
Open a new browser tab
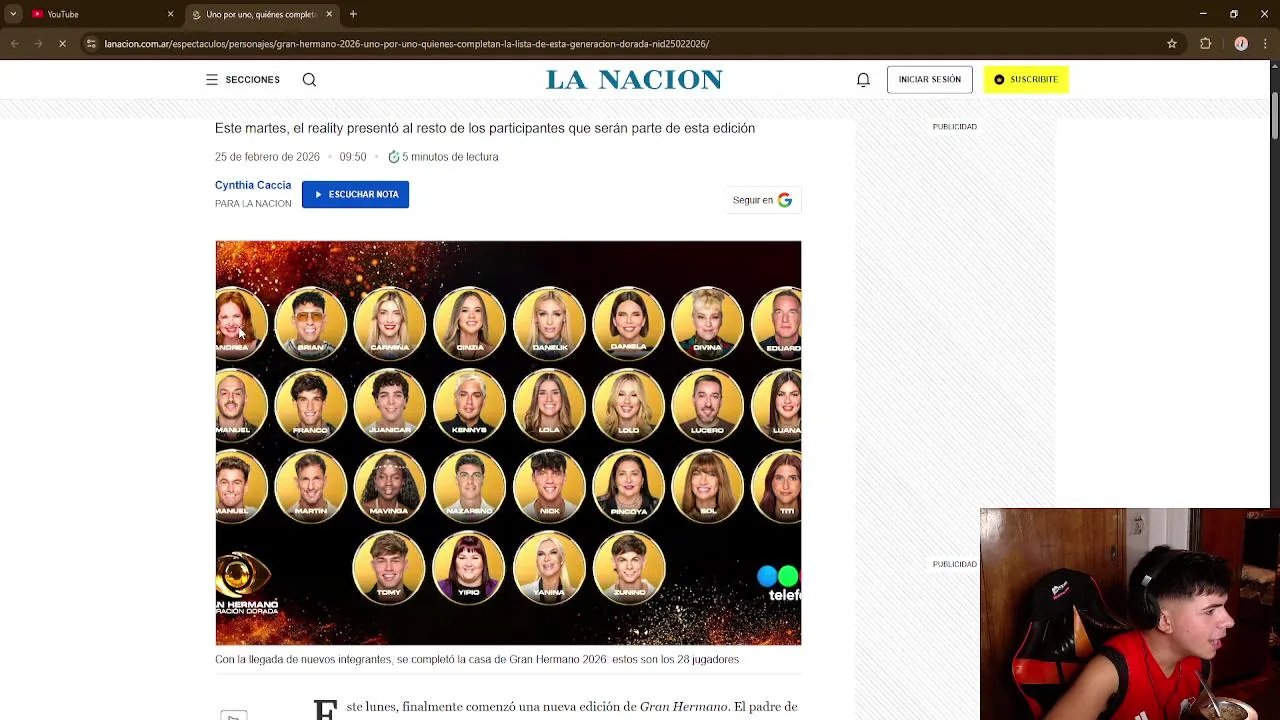[x=353, y=14]
